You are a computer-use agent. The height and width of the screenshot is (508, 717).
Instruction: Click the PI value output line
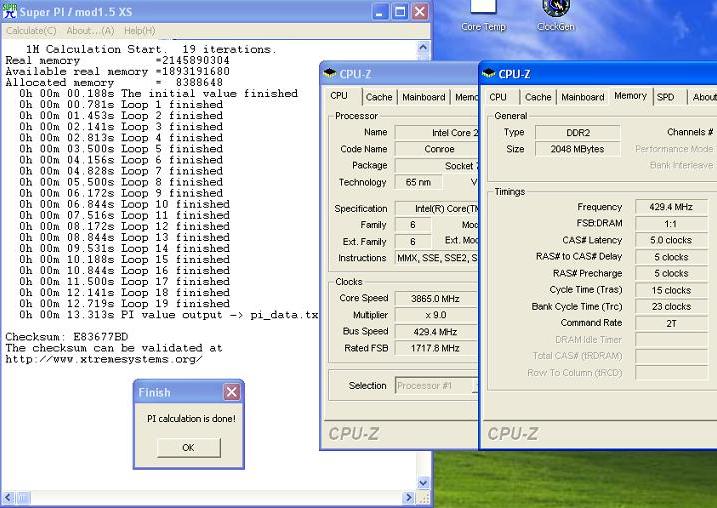click(x=168, y=315)
